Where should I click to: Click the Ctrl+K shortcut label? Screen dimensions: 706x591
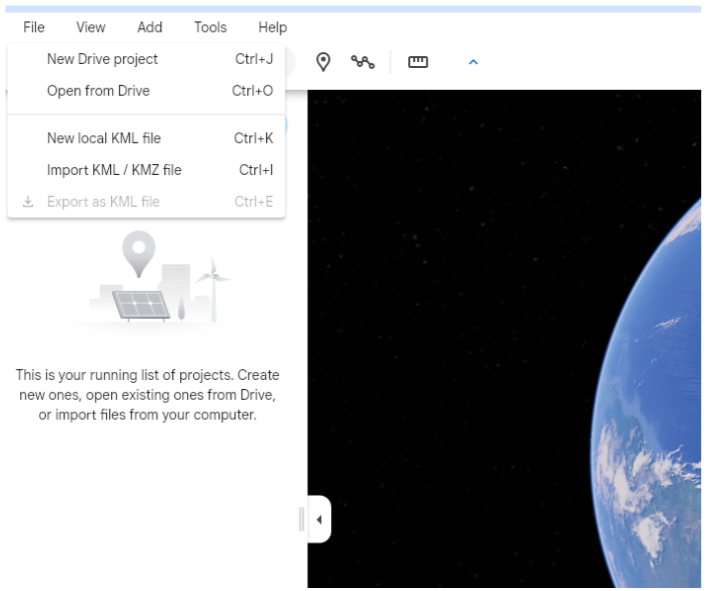tap(253, 138)
